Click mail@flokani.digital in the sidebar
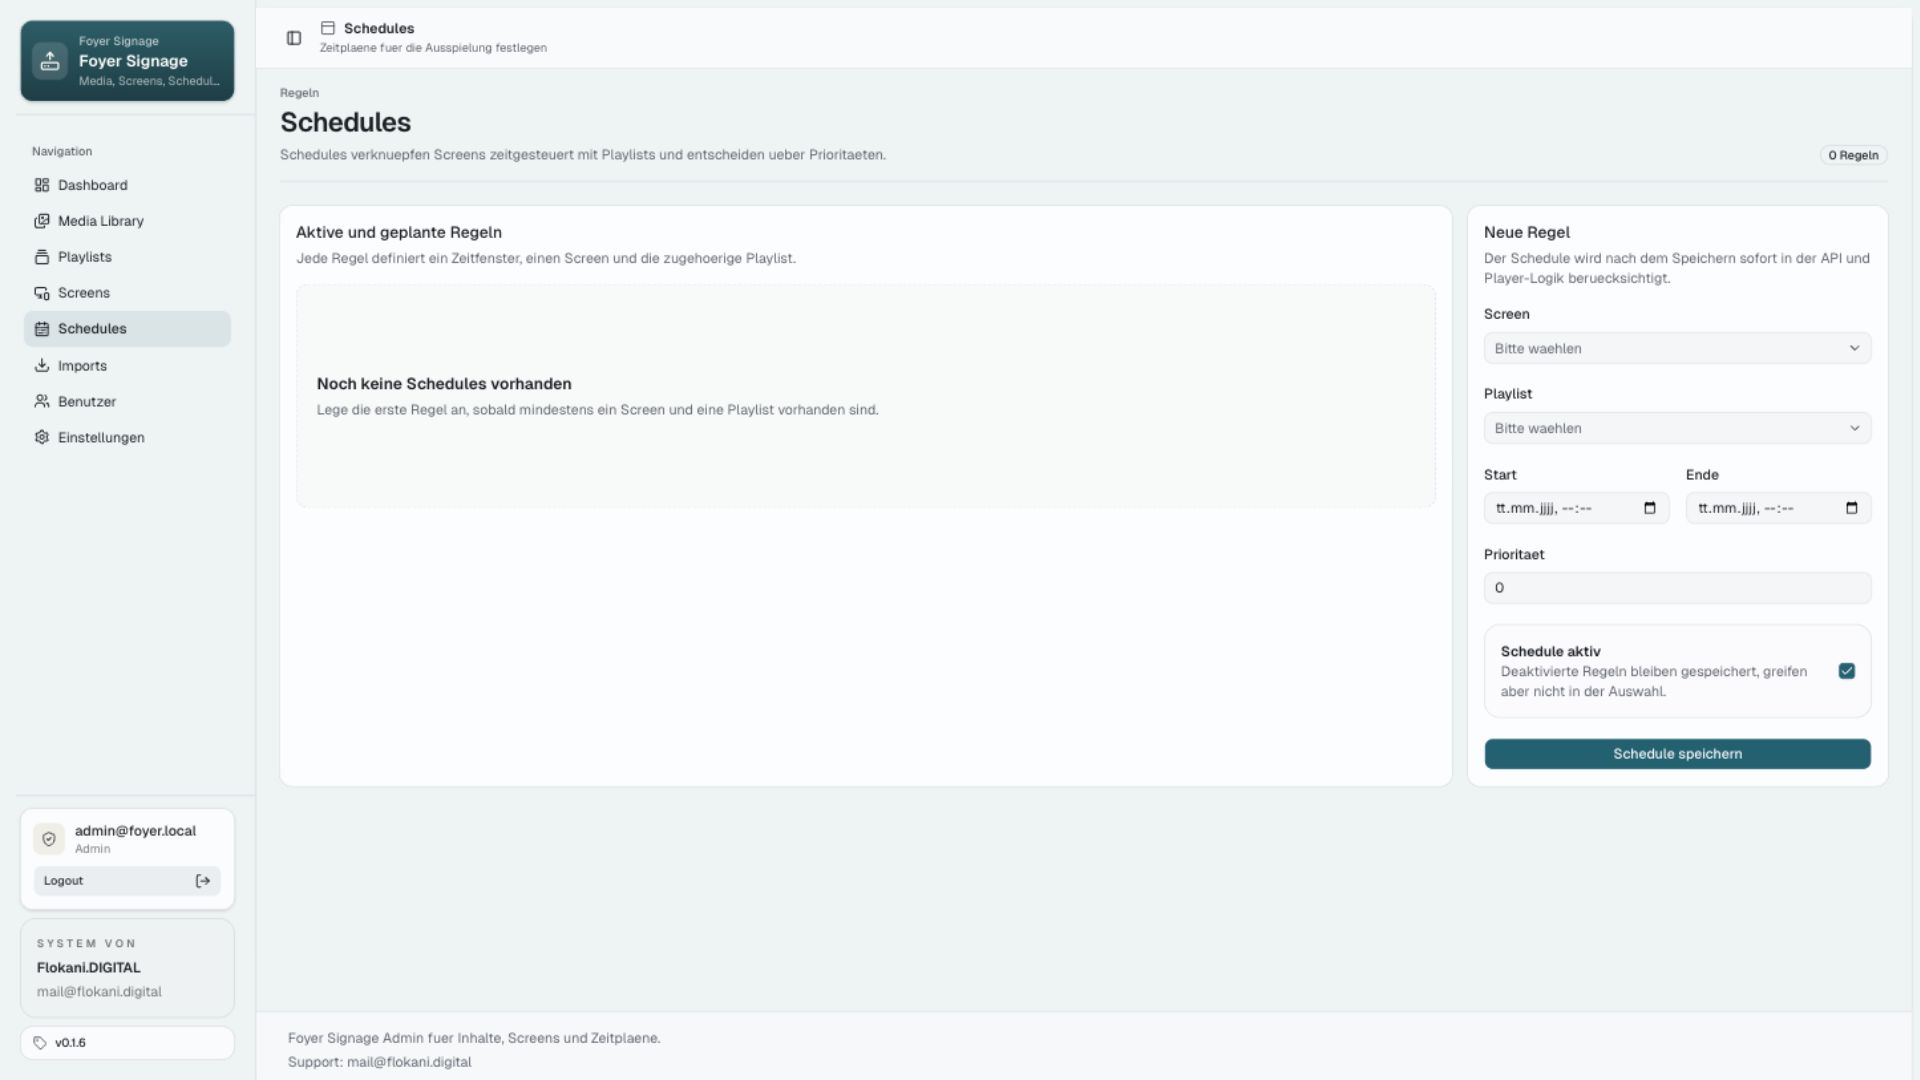The image size is (1920, 1080). pos(99,992)
